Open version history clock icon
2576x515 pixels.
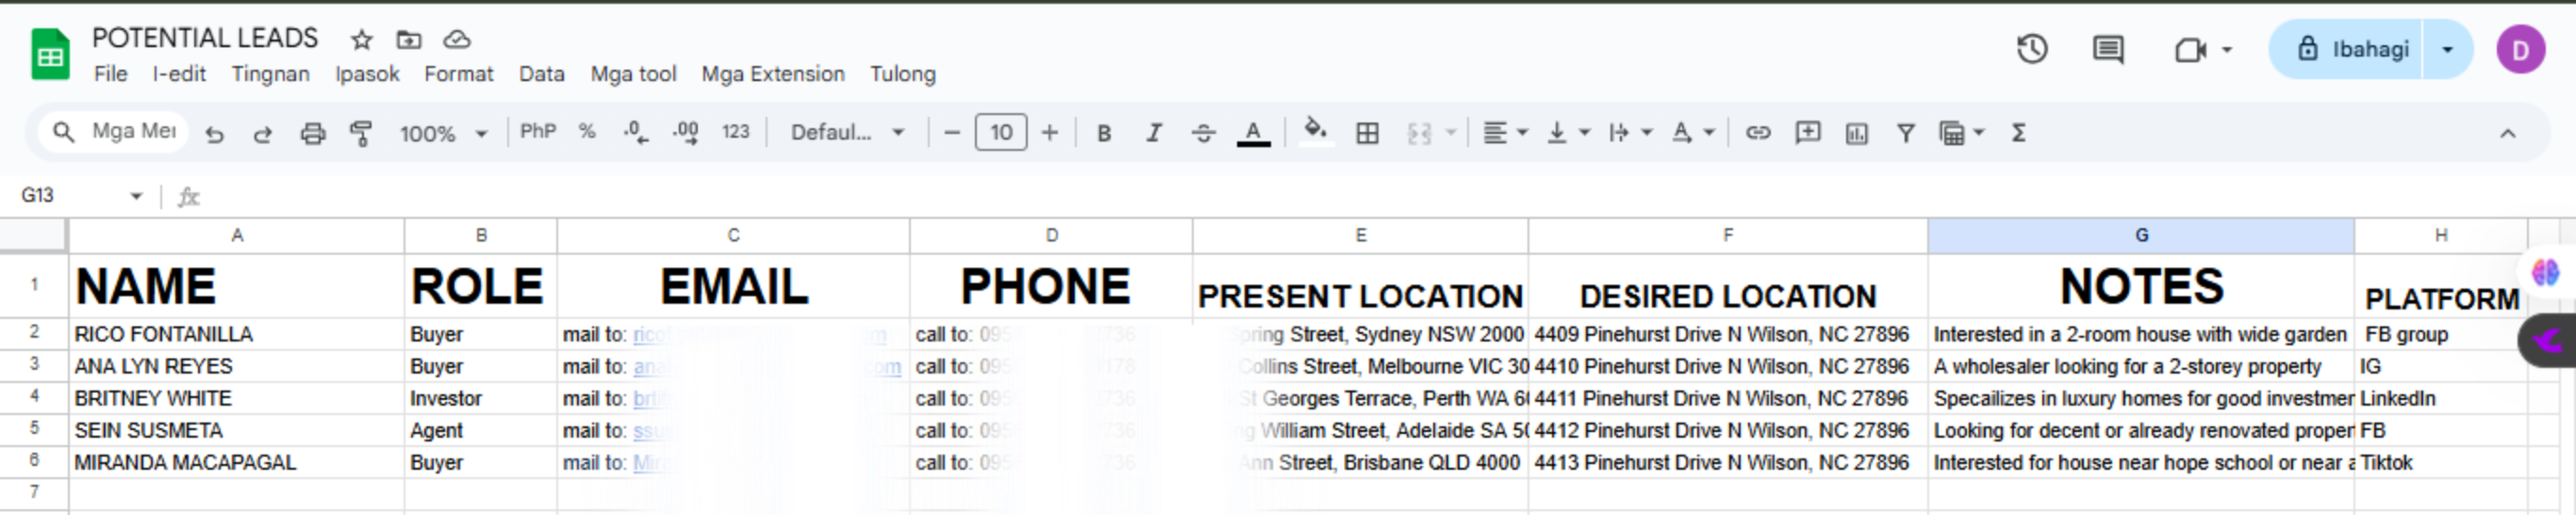2031,49
